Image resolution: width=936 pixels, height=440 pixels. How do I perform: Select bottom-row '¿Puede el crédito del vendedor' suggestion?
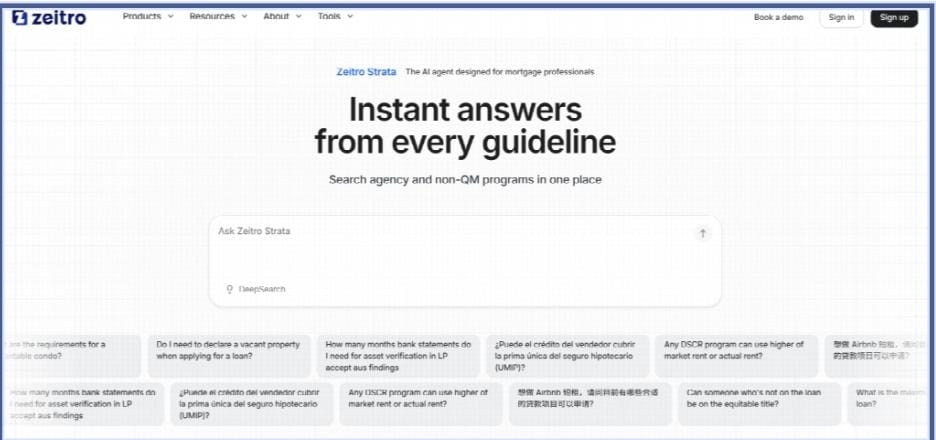[252, 404]
